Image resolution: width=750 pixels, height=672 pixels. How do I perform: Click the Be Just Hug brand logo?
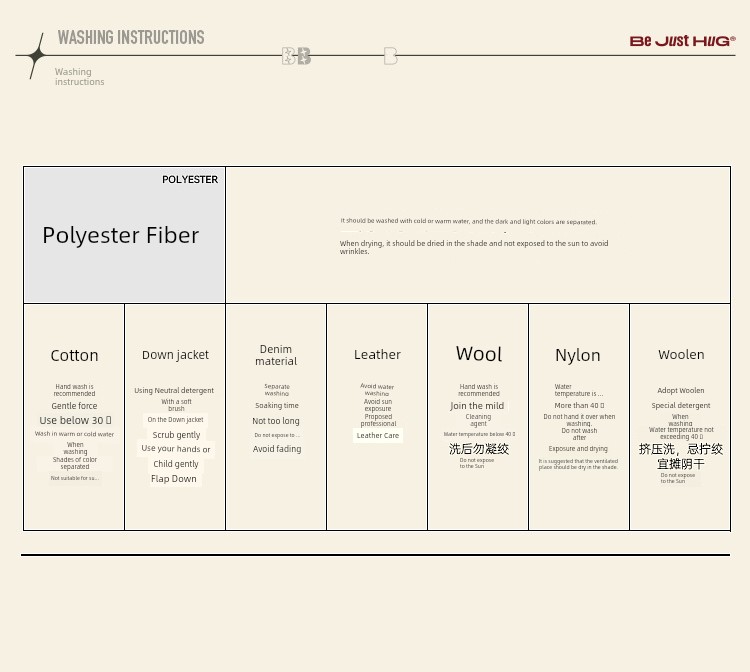click(x=682, y=41)
